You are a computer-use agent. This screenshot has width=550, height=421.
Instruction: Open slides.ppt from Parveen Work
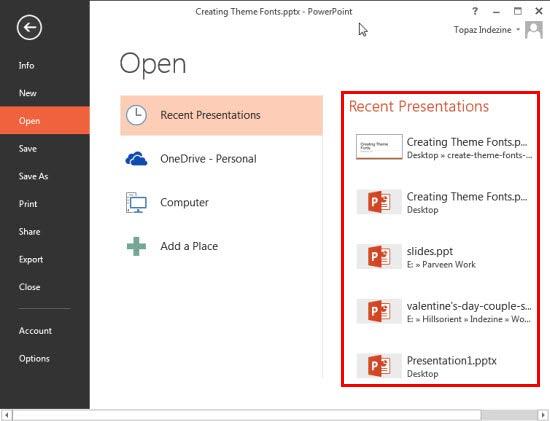click(x=444, y=257)
